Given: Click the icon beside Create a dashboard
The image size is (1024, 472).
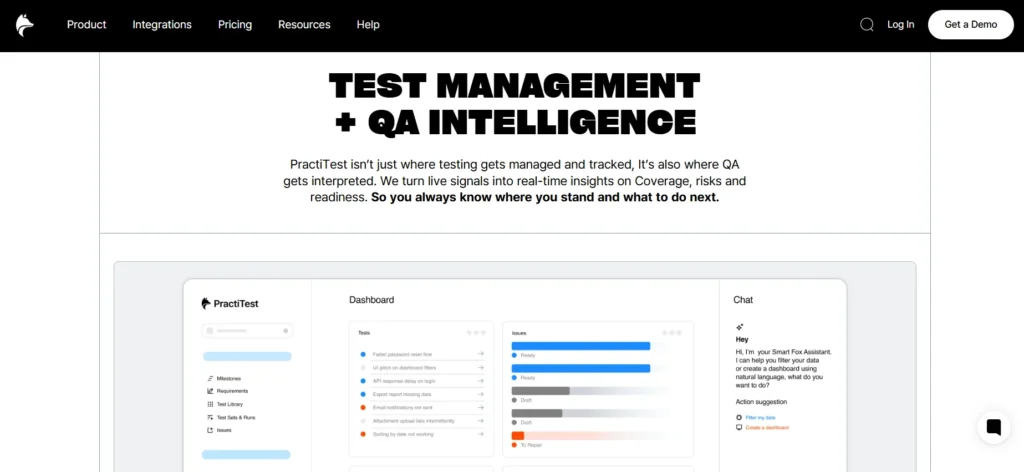Looking at the screenshot, I should [x=739, y=428].
